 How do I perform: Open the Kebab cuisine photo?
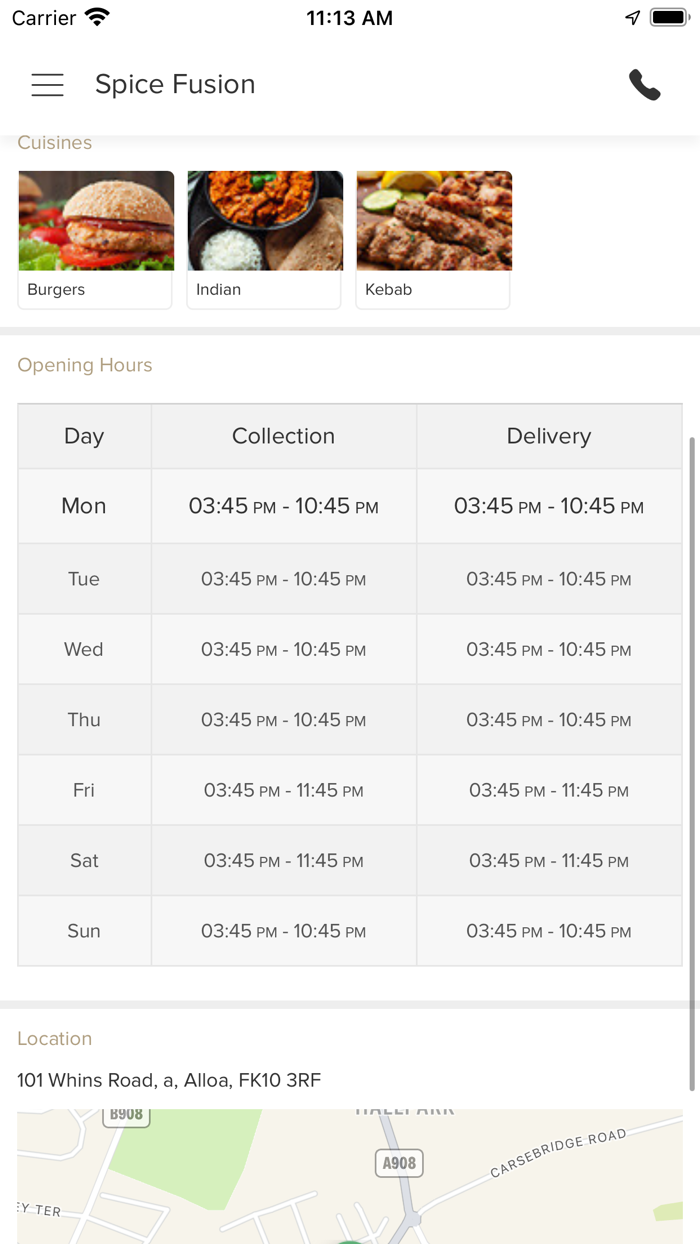[434, 221]
